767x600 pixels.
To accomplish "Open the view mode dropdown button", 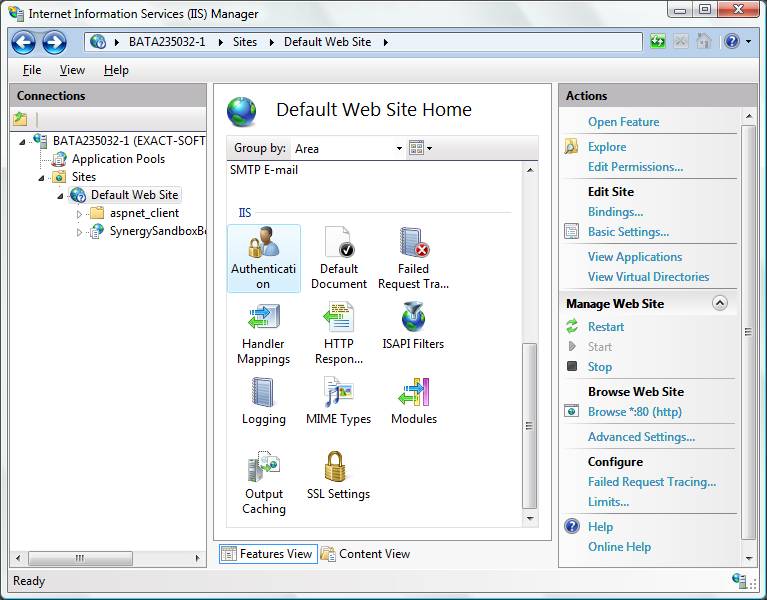I will (421, 148).
